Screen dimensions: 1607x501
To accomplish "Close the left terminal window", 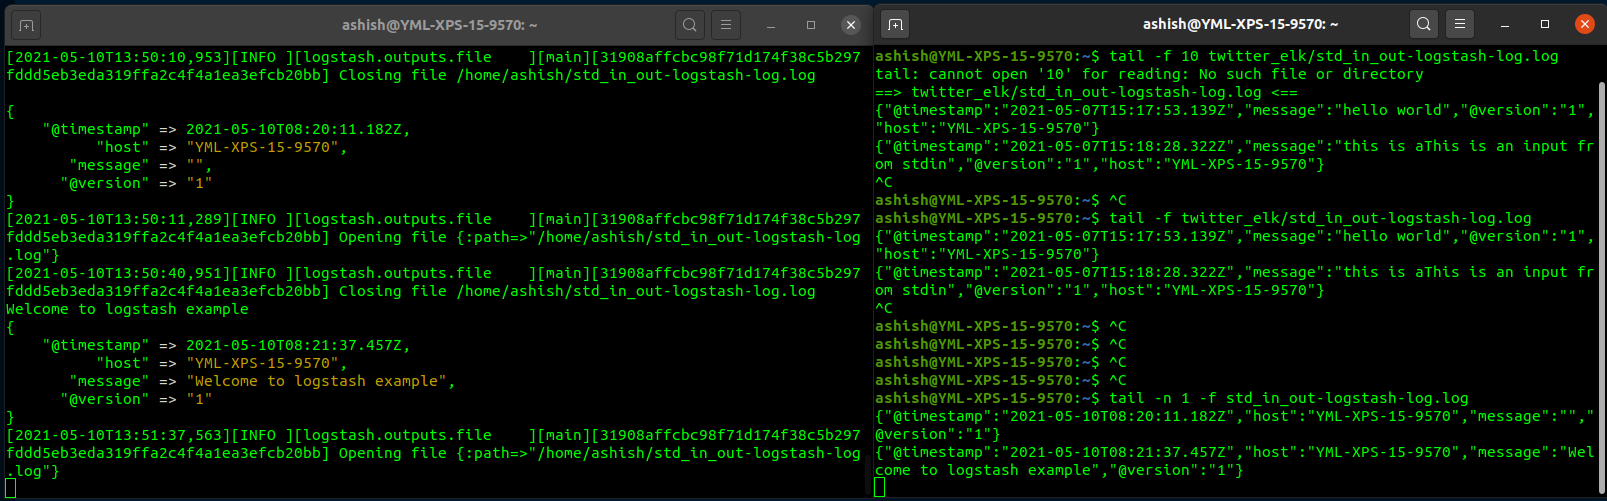I will click(x=851, y=25).
